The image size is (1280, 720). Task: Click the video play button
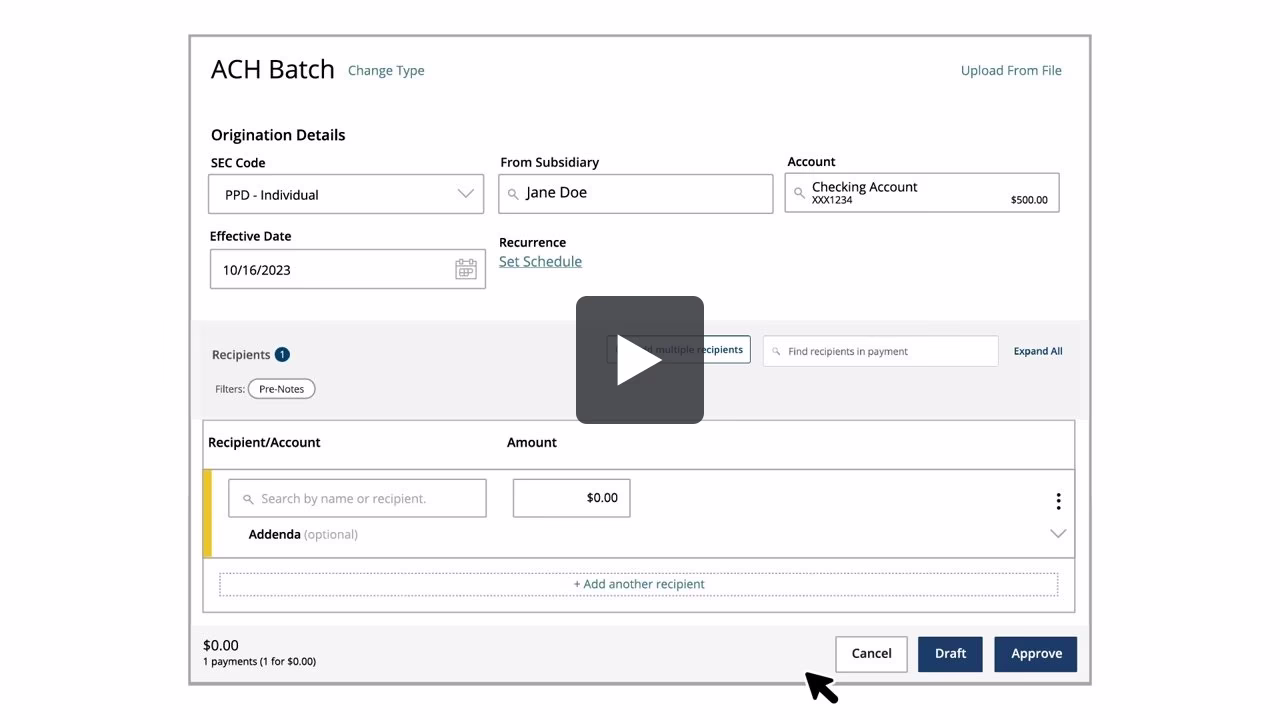639,360
